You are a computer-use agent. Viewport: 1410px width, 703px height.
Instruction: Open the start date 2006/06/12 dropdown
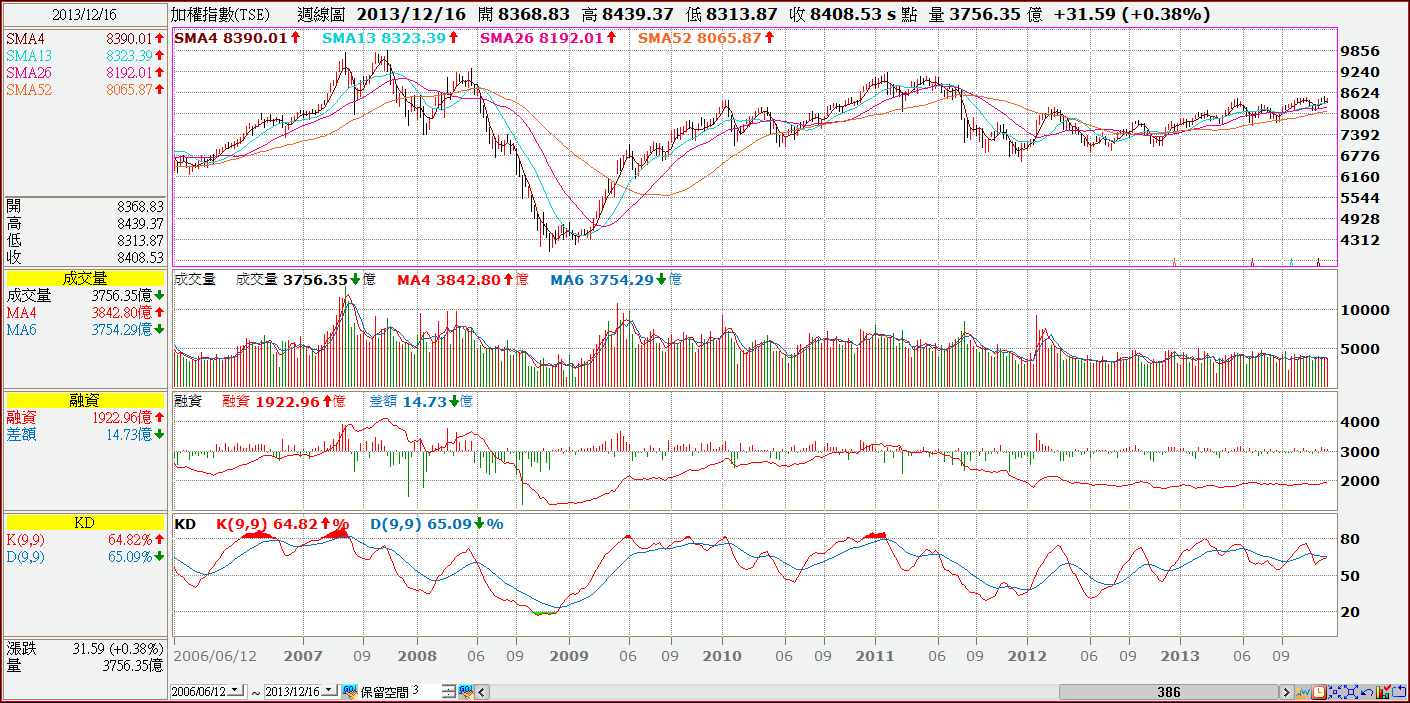[236, 691]
